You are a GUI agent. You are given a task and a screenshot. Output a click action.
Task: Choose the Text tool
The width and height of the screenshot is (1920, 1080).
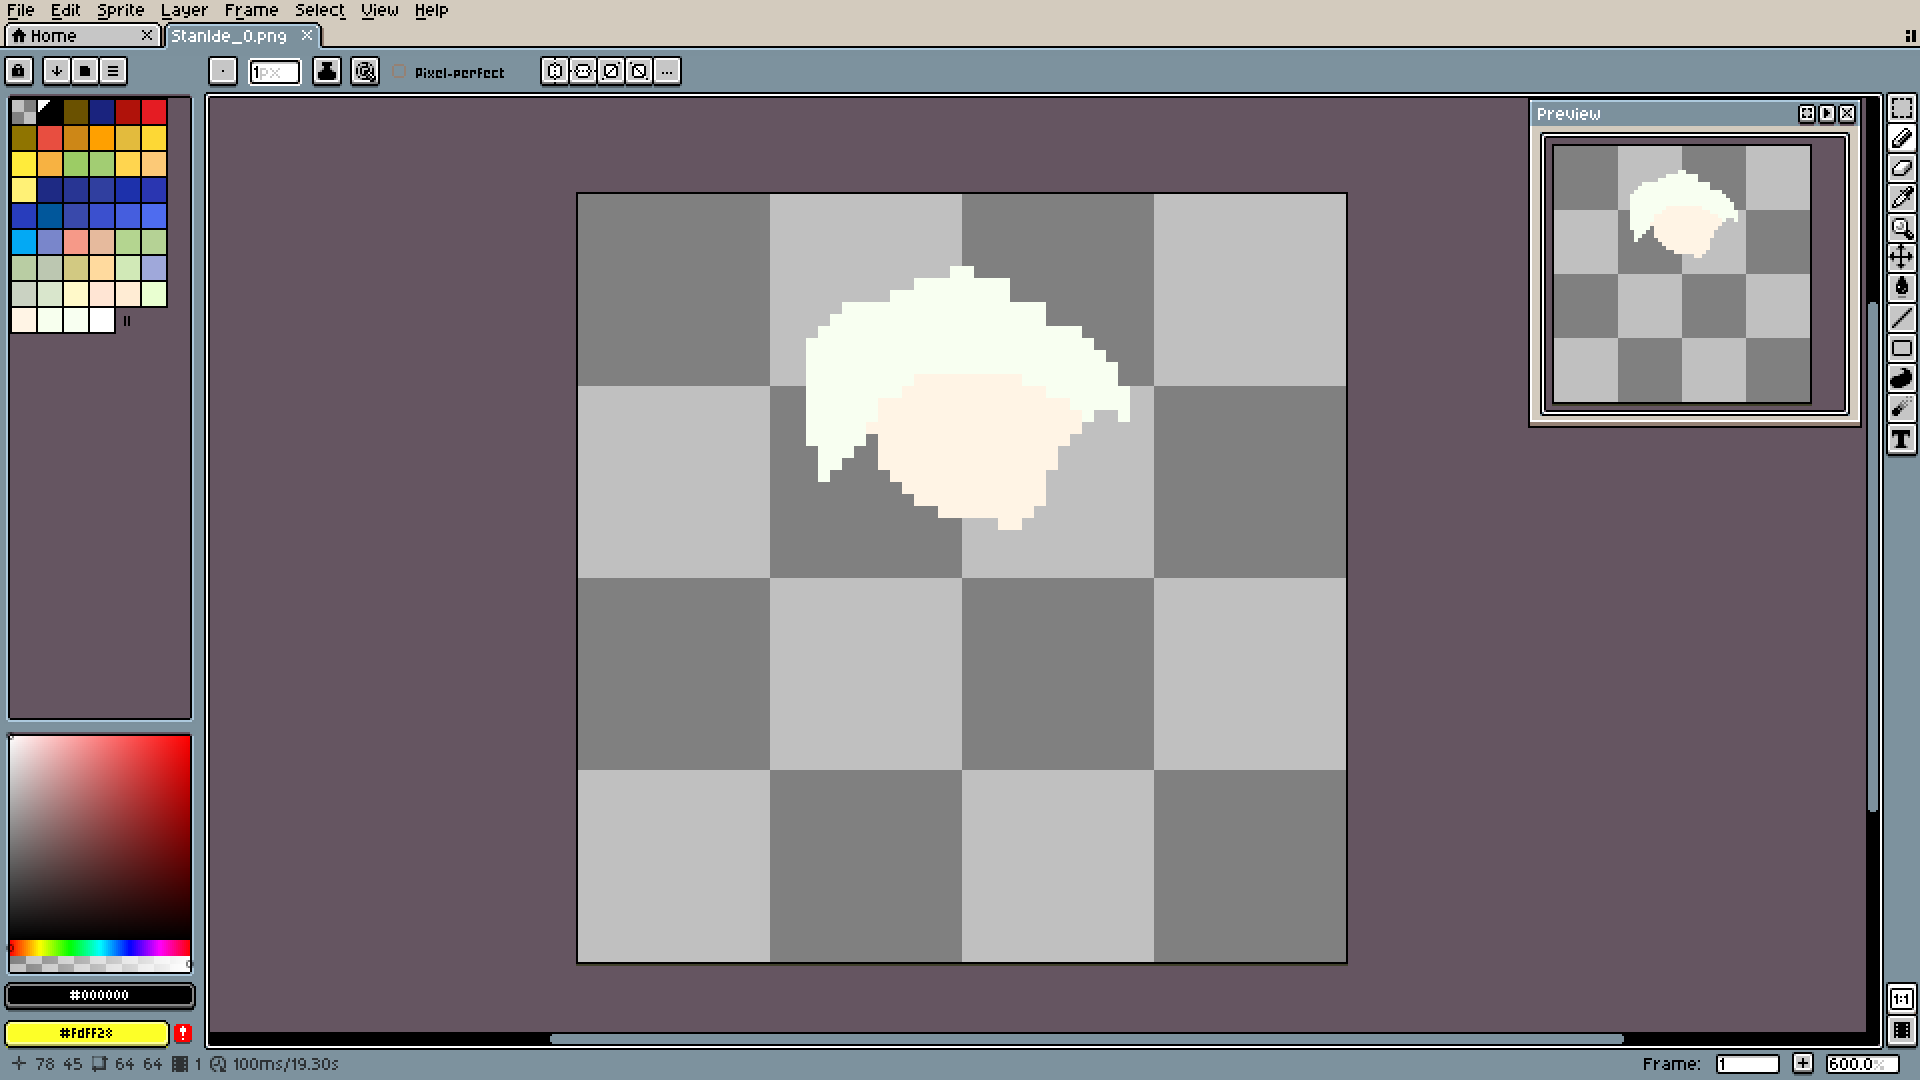[1901, 439]
